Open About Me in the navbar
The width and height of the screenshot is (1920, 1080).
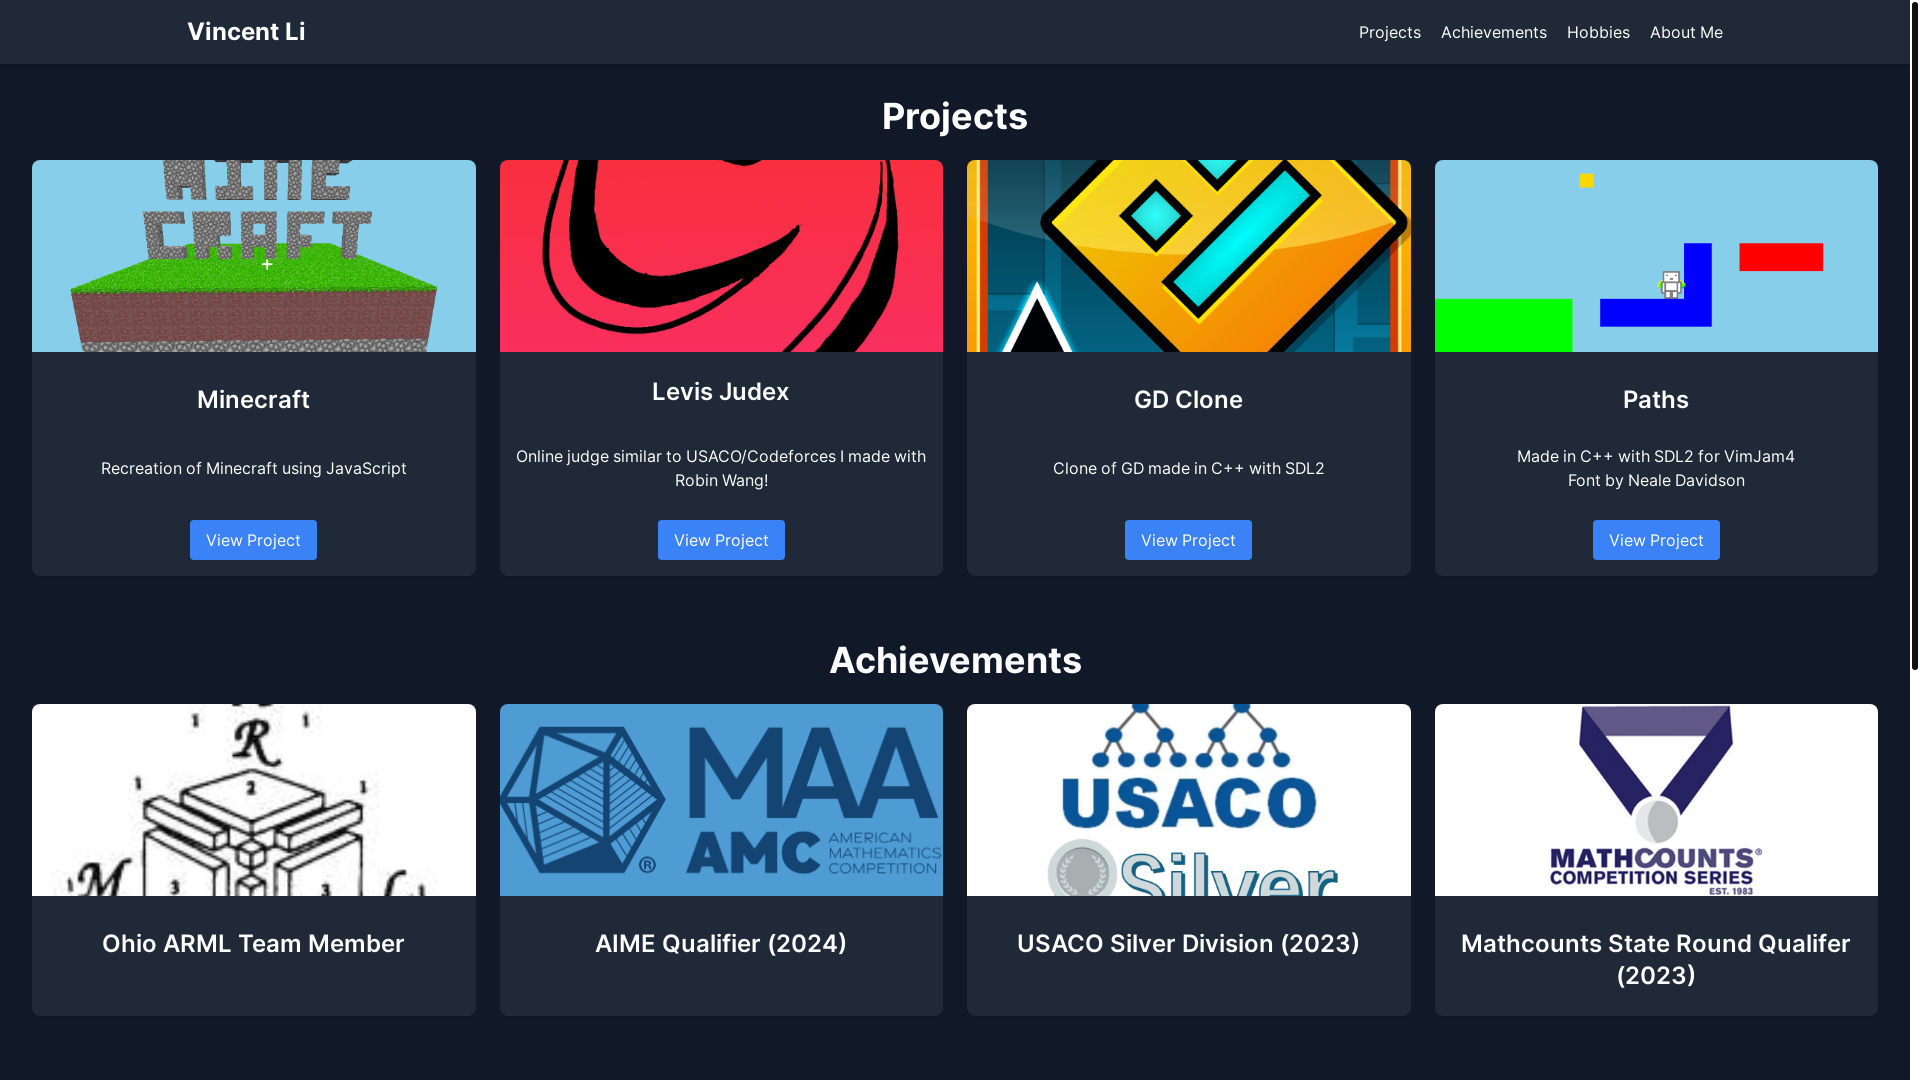coord(1686,32)
